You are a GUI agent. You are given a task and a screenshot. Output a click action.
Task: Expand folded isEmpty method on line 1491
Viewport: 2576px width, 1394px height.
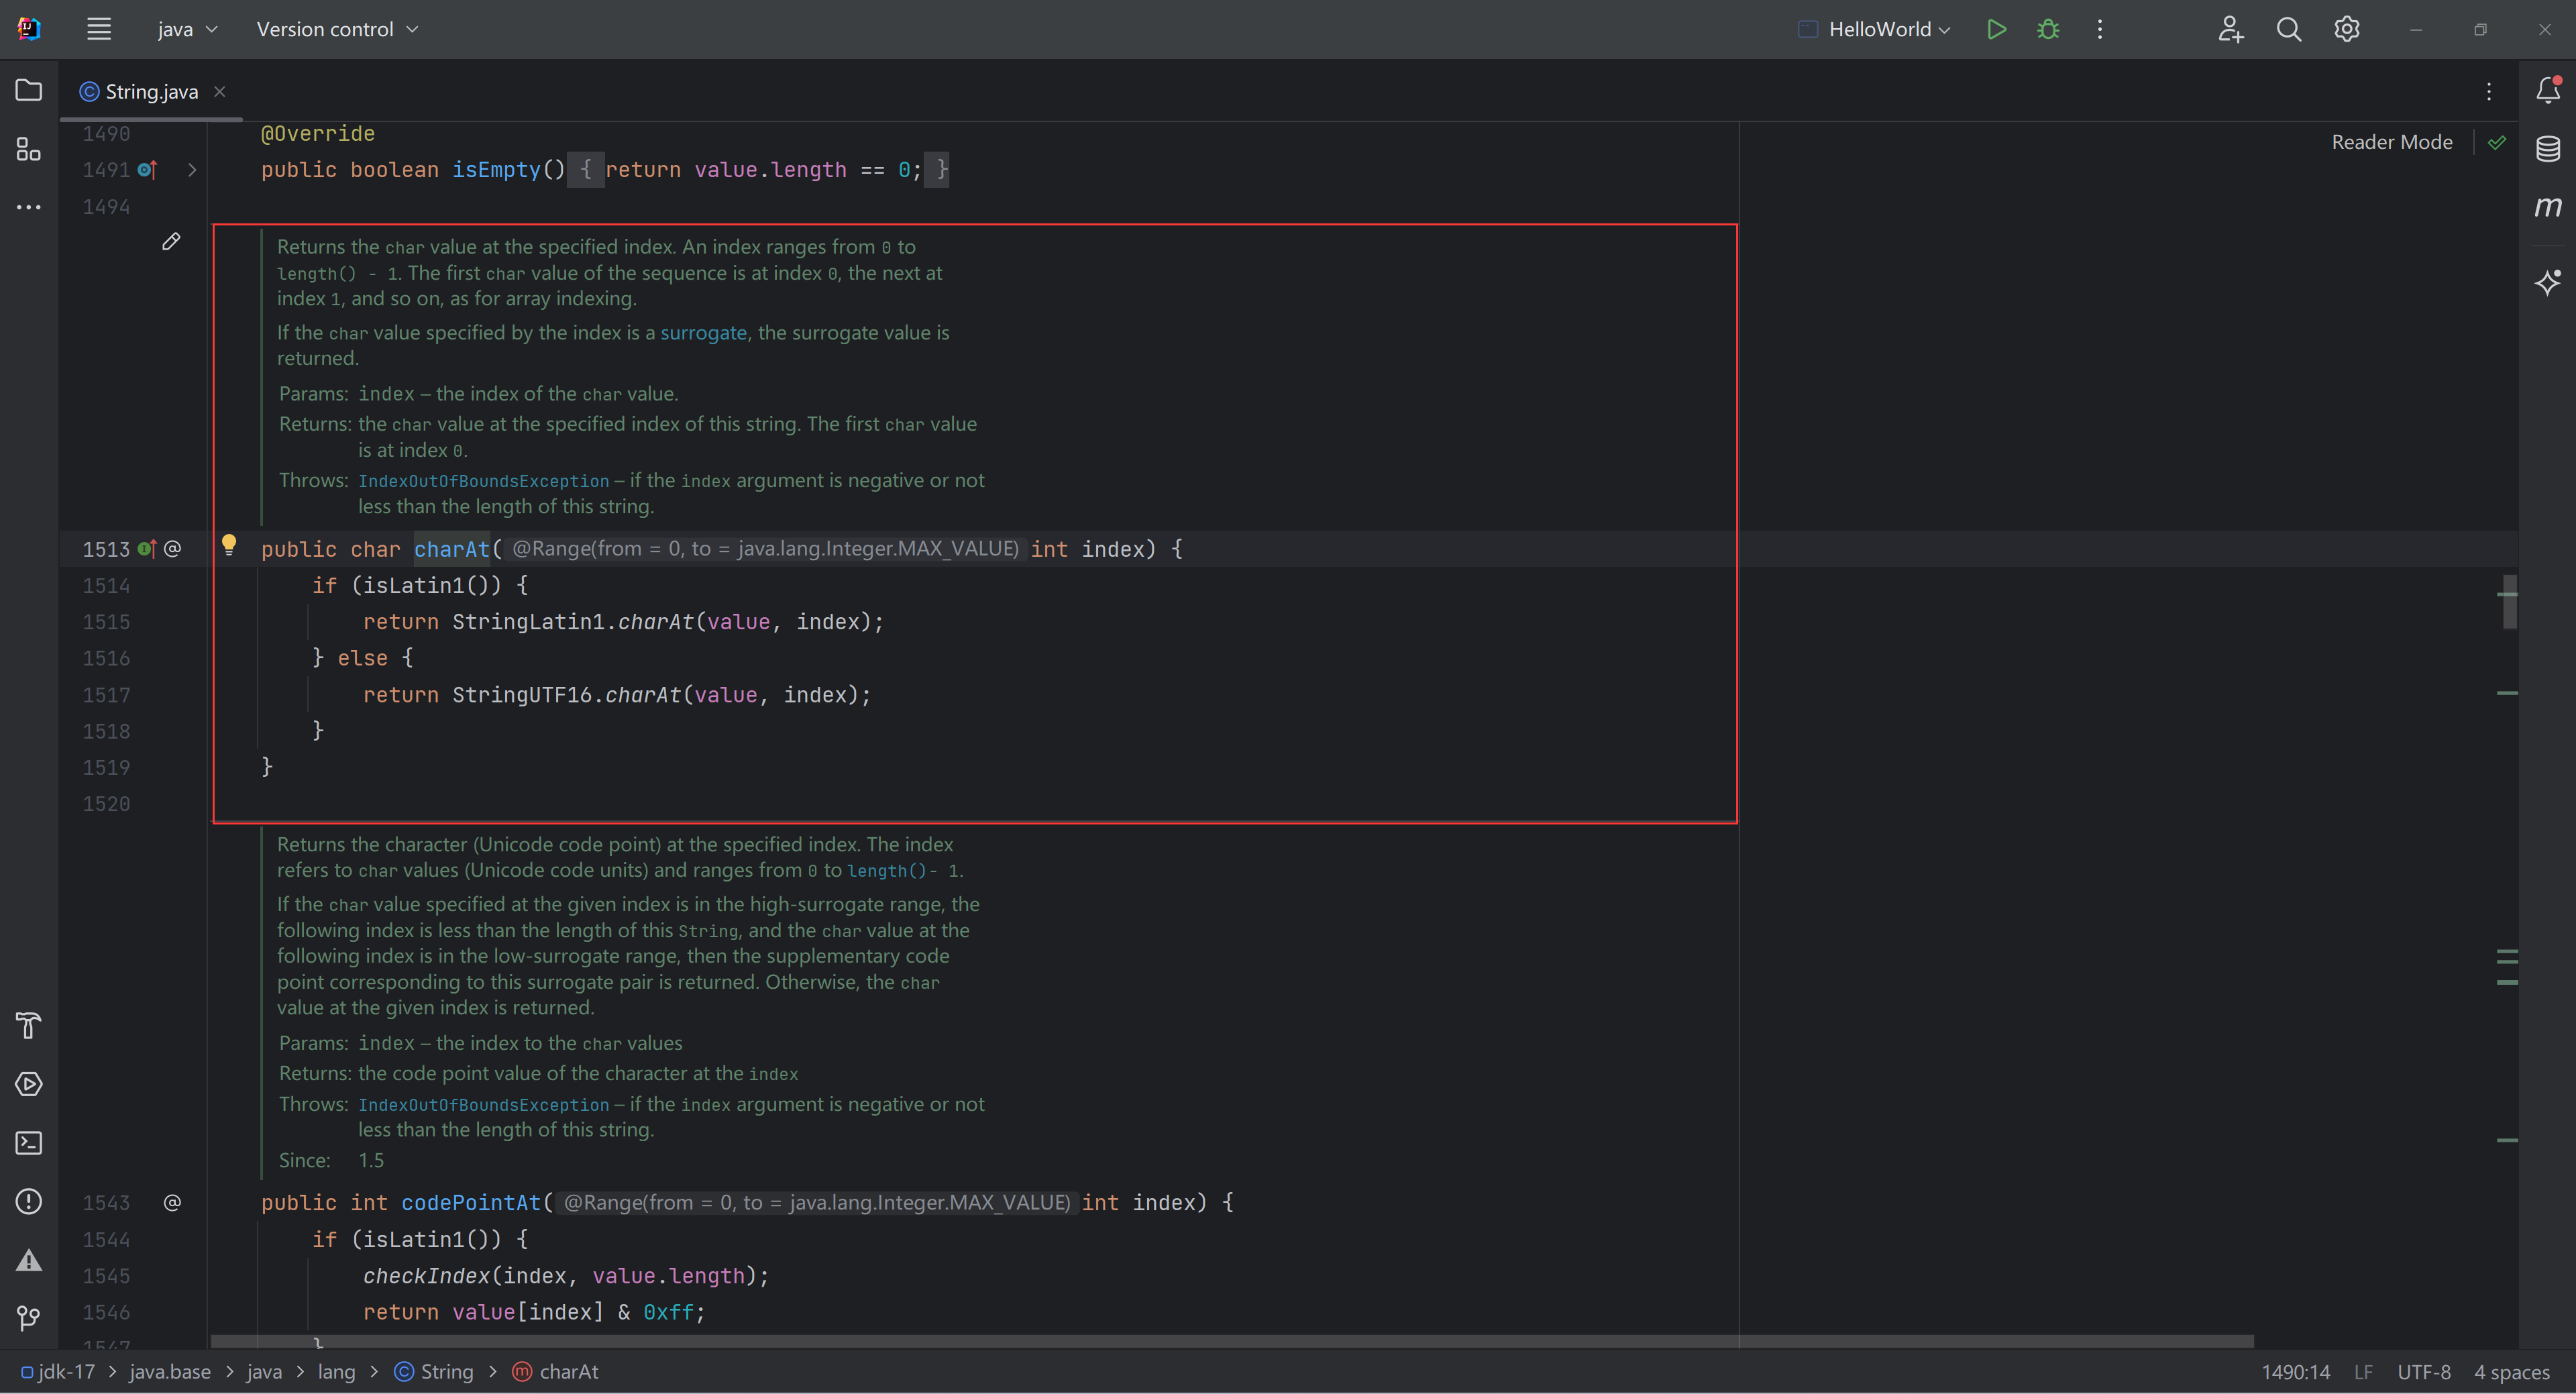coord(192,170)
